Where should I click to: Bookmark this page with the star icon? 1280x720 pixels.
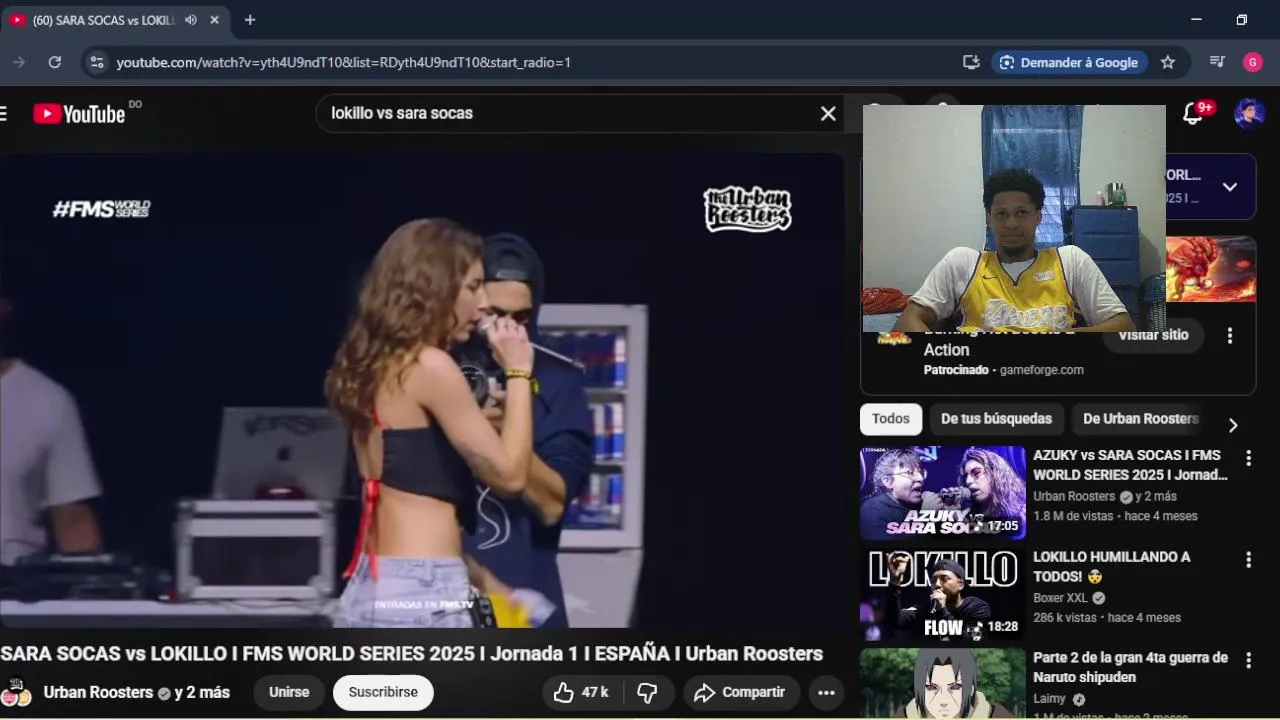coord(1168,62)
